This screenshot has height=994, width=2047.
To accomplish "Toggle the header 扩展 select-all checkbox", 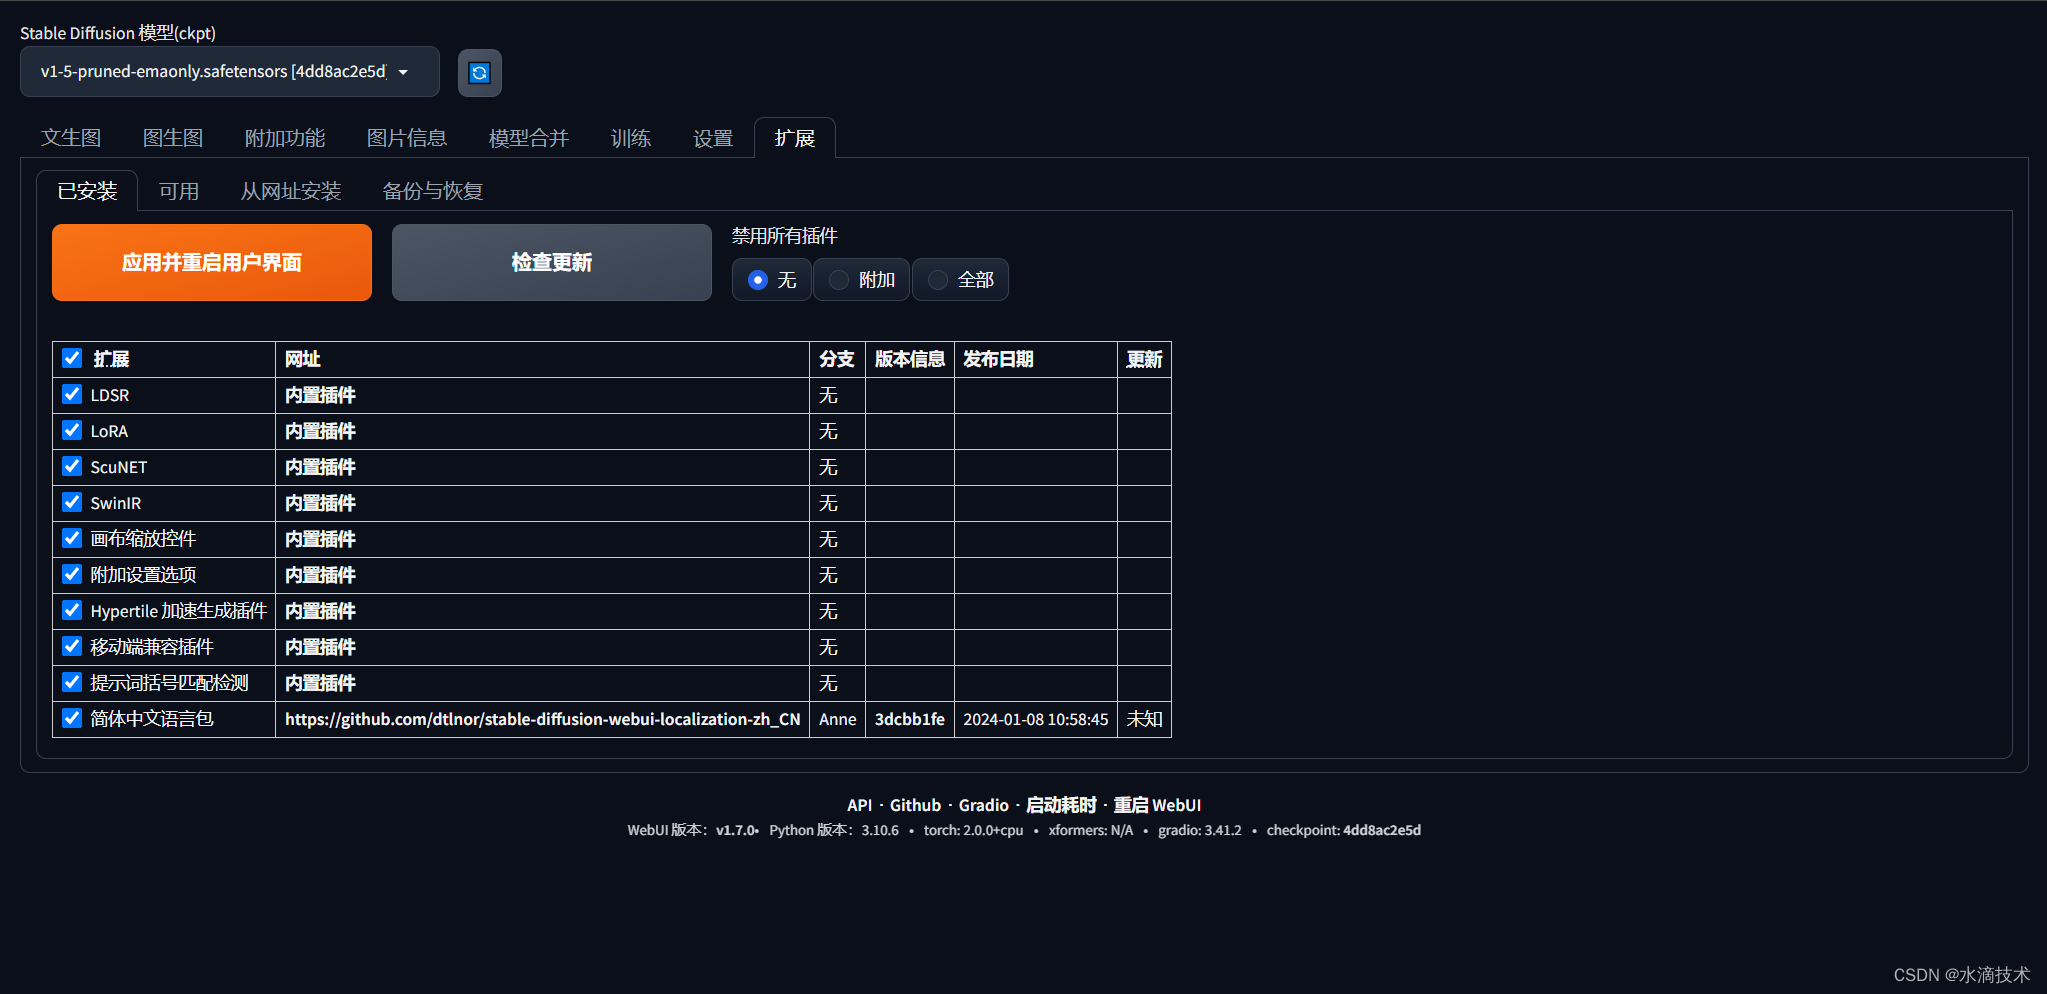I will click(72, 358).
